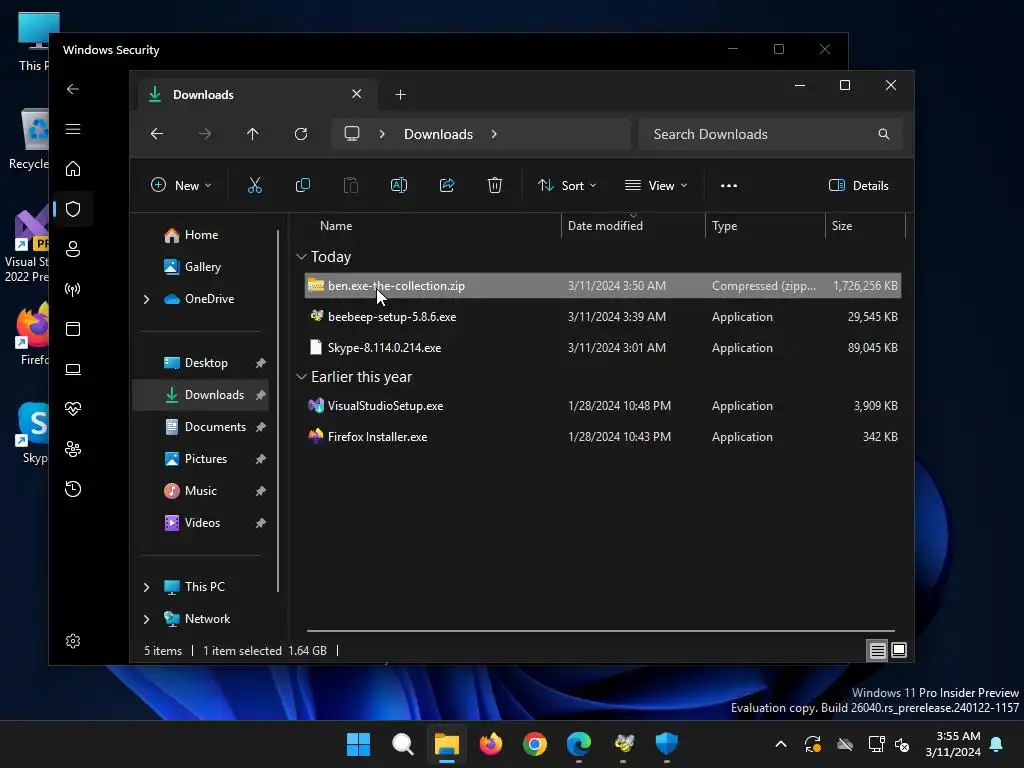Viewport: 1024px width, 768px height.
Task: Toggle the Details pane button
Action: click(x=858, y=185)
